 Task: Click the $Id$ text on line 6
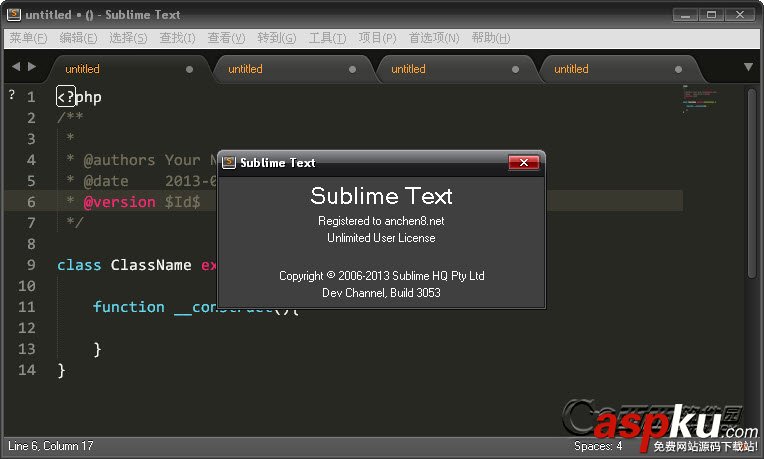182,202
